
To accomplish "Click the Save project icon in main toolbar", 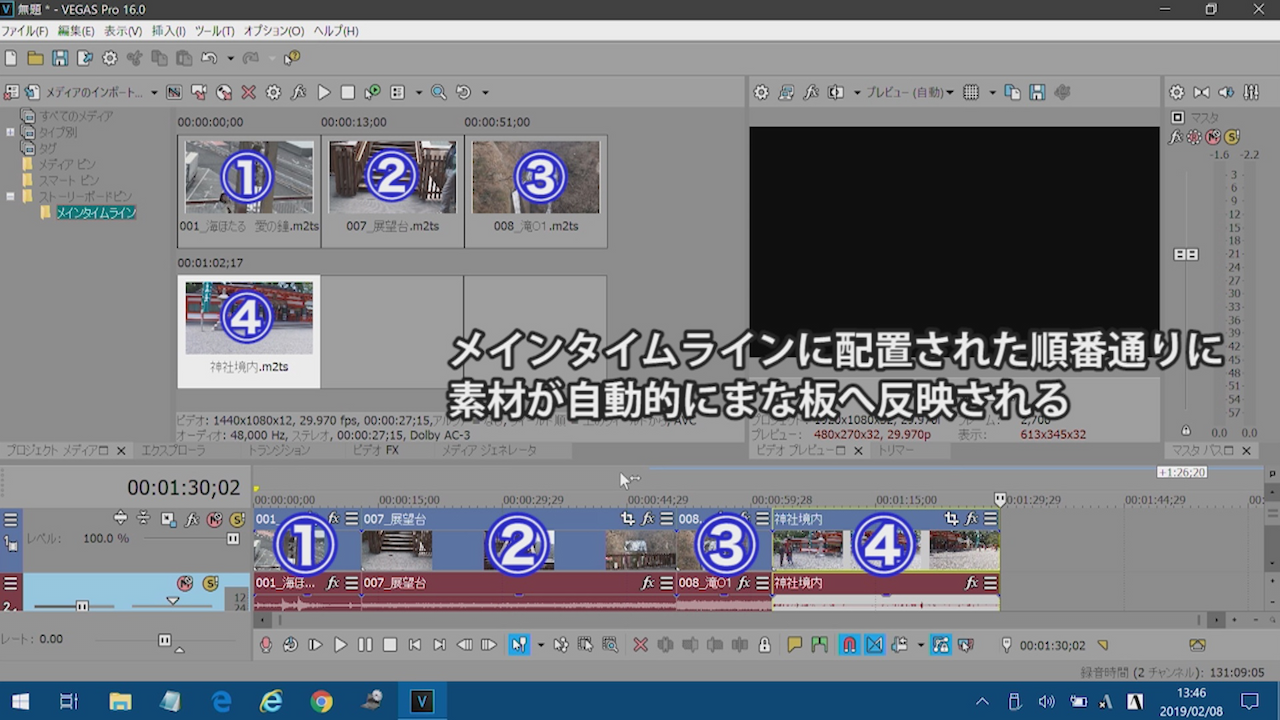I will tap(60, 58).
